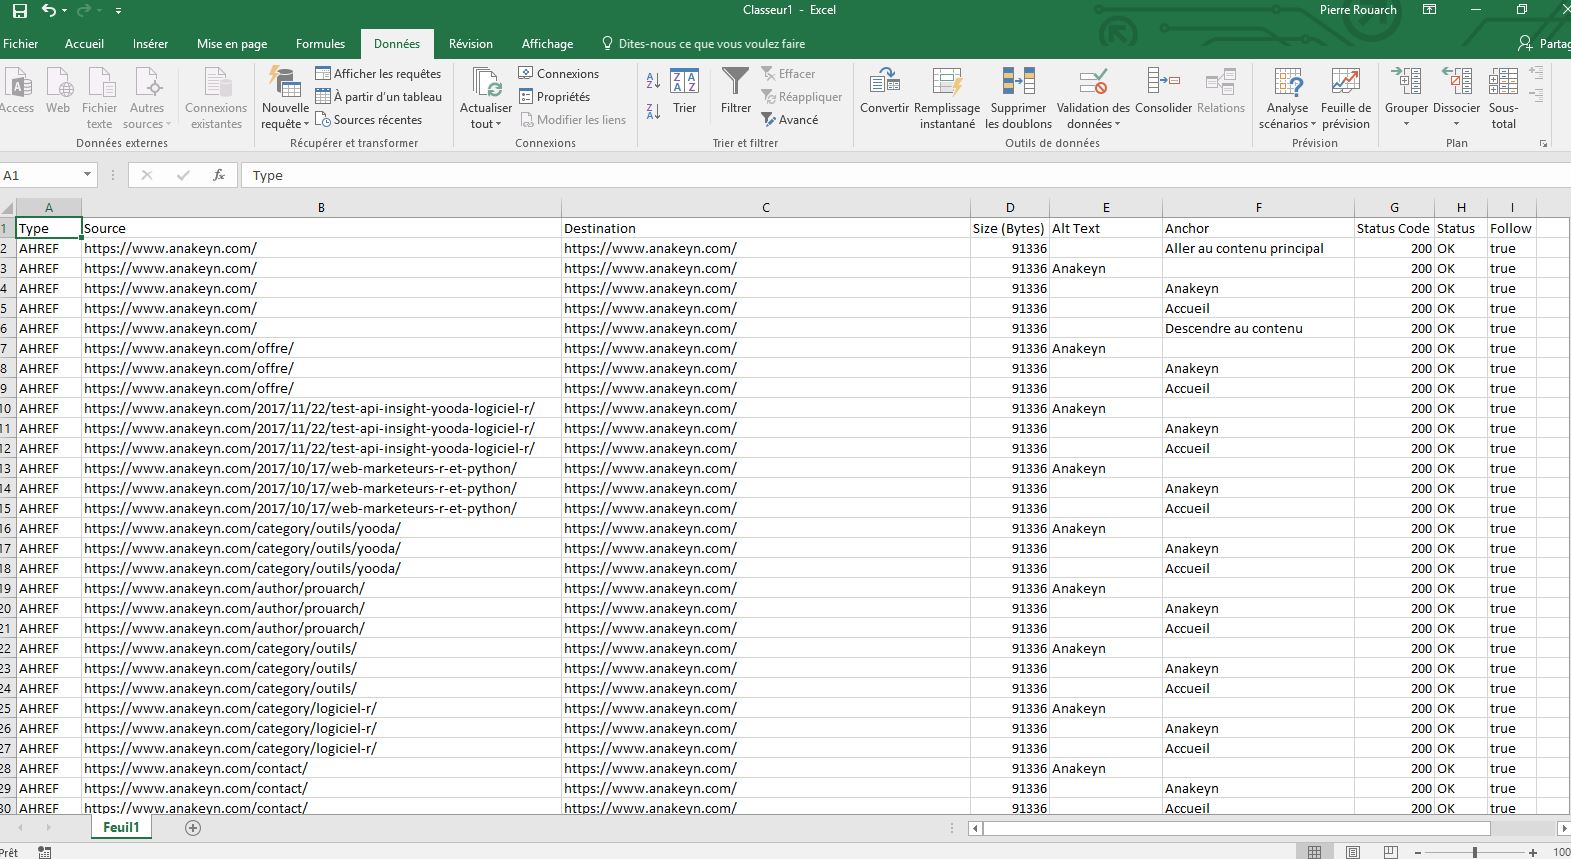1571x859 pixels.
Task: Switch to the Insérer tab
Action: coord(150,44)
